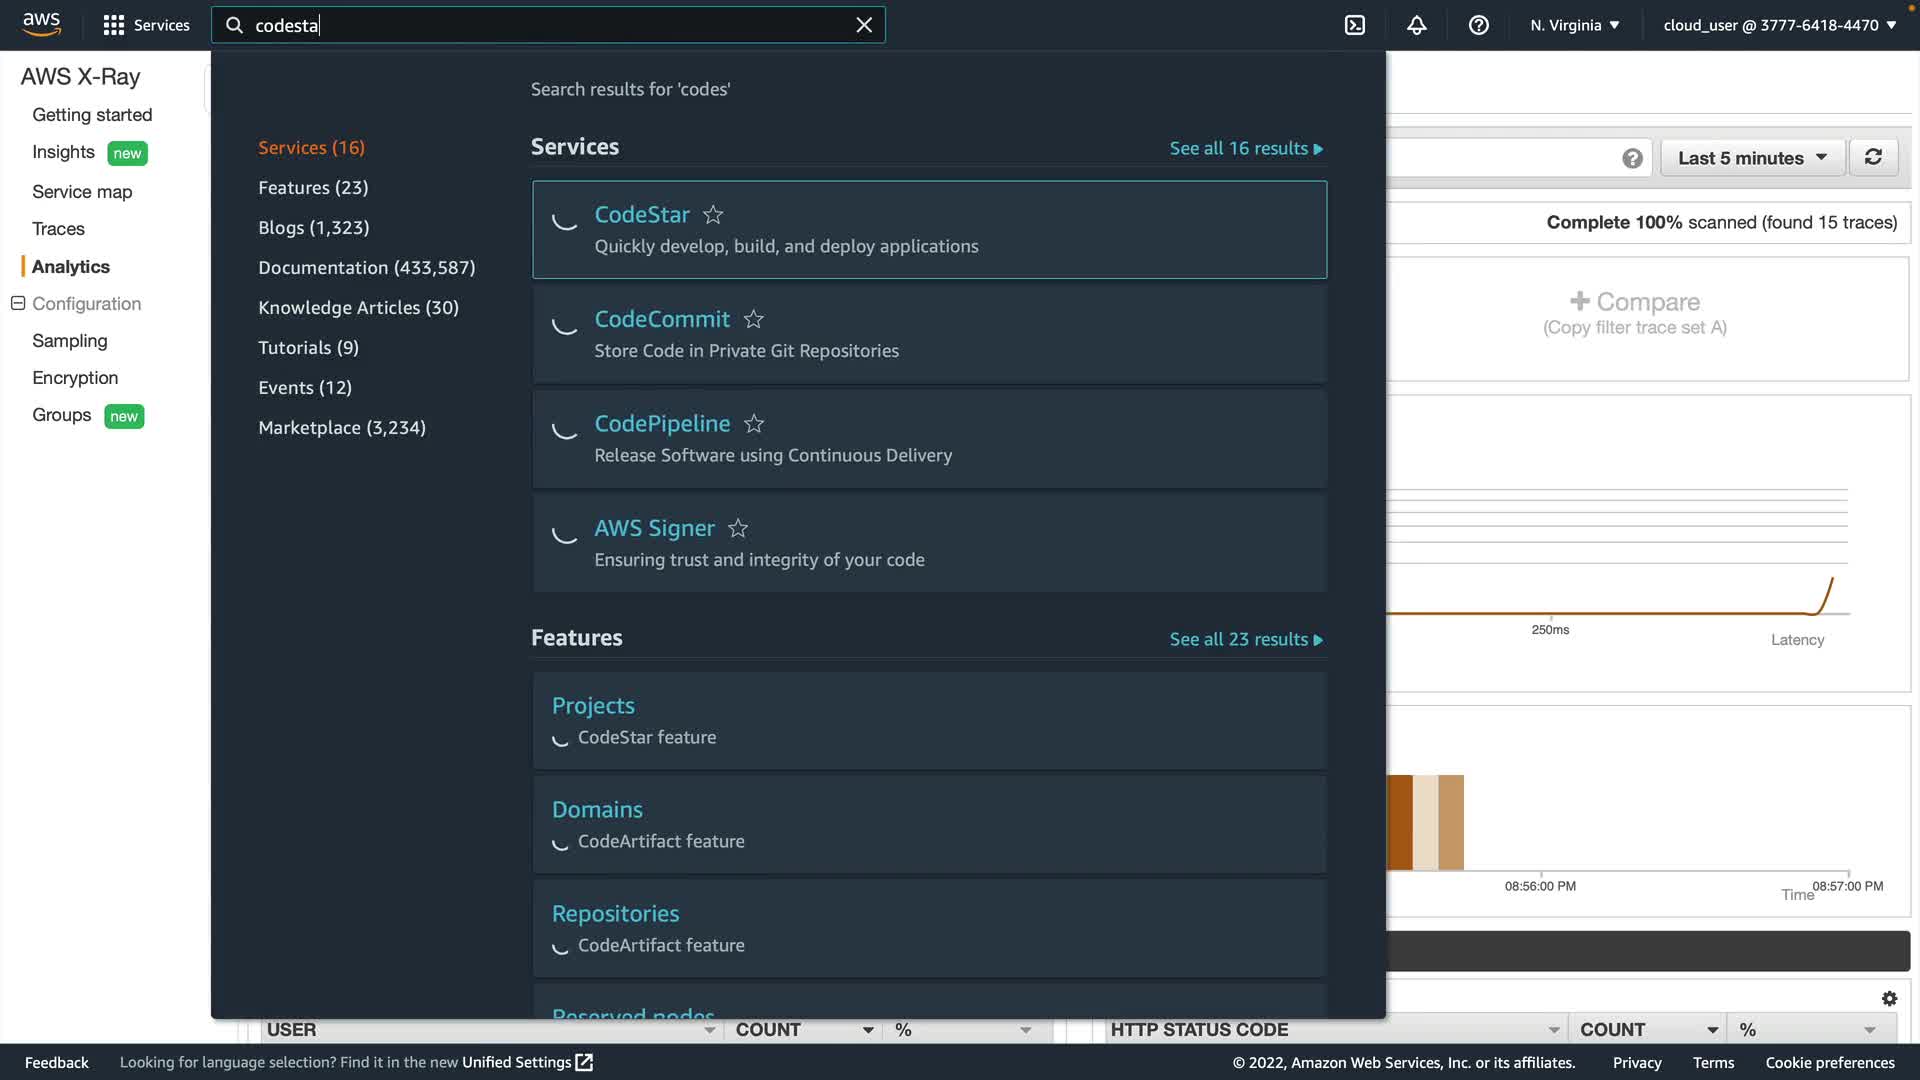This screenshot has height=1080, width=1920.
Task: Open the help question mark menu
Action: tap(1479, 25)
